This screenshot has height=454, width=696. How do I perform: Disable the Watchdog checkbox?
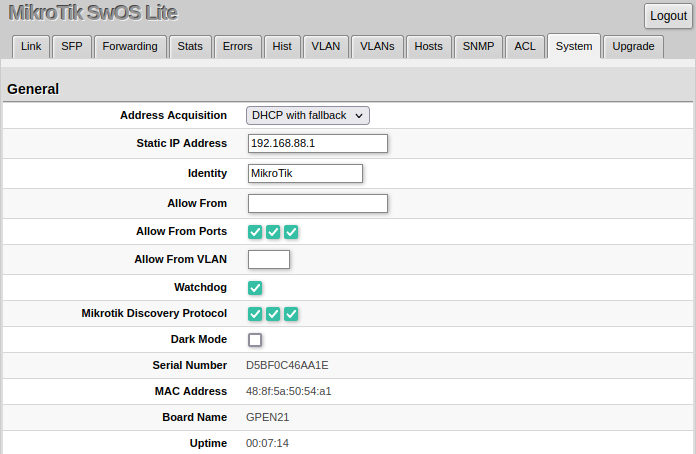255,288
